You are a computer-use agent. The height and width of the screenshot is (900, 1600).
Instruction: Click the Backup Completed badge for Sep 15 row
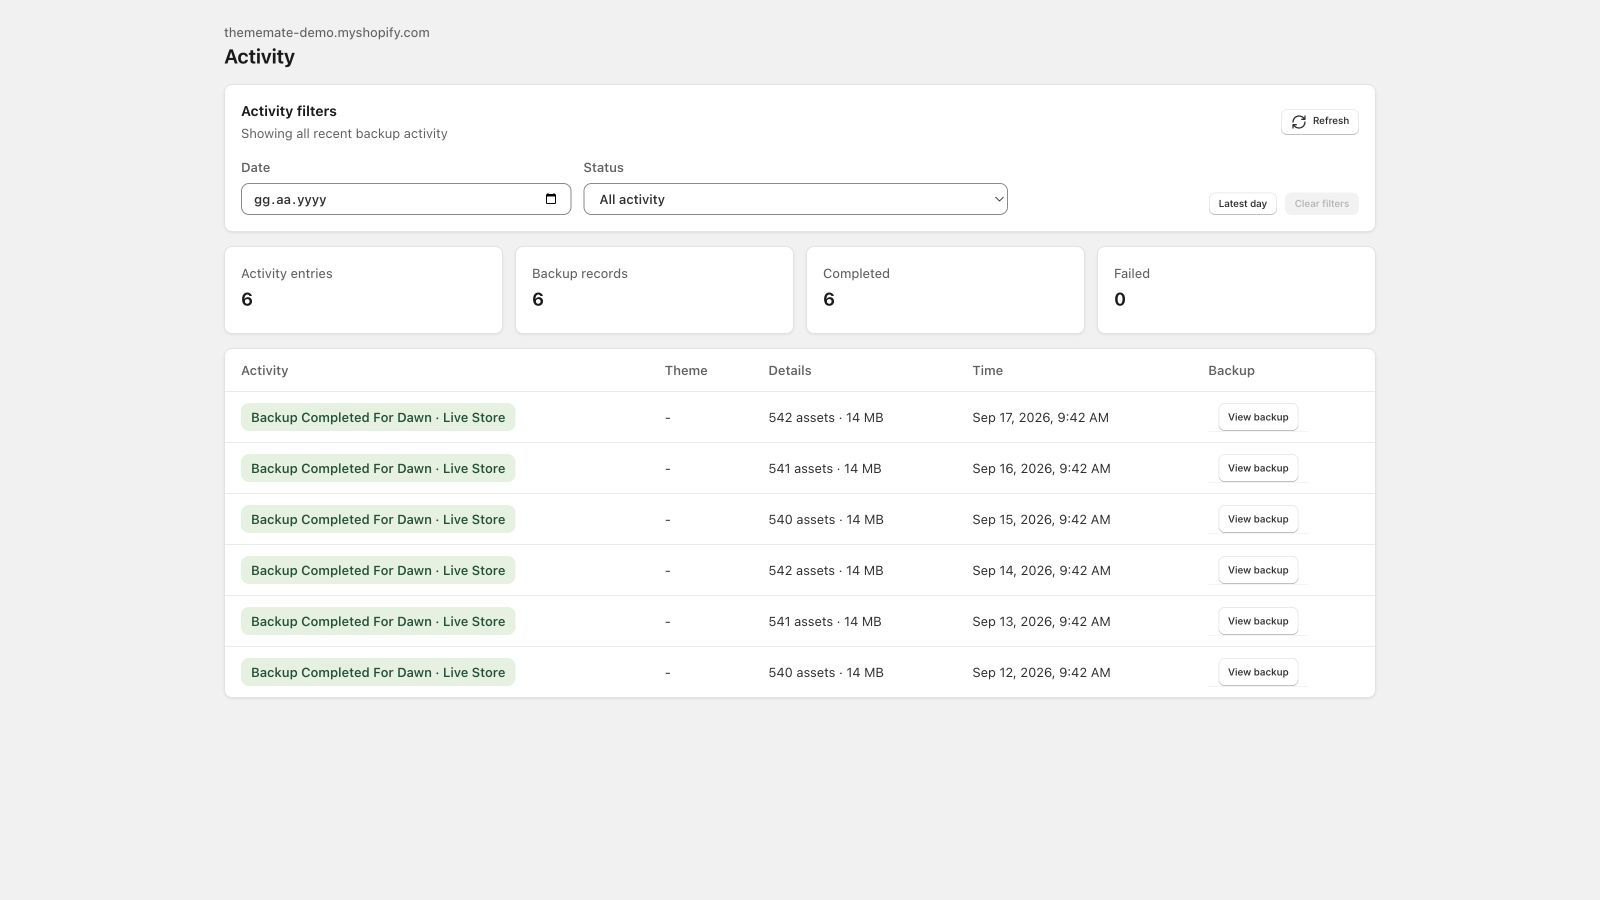tap(378, 519)
